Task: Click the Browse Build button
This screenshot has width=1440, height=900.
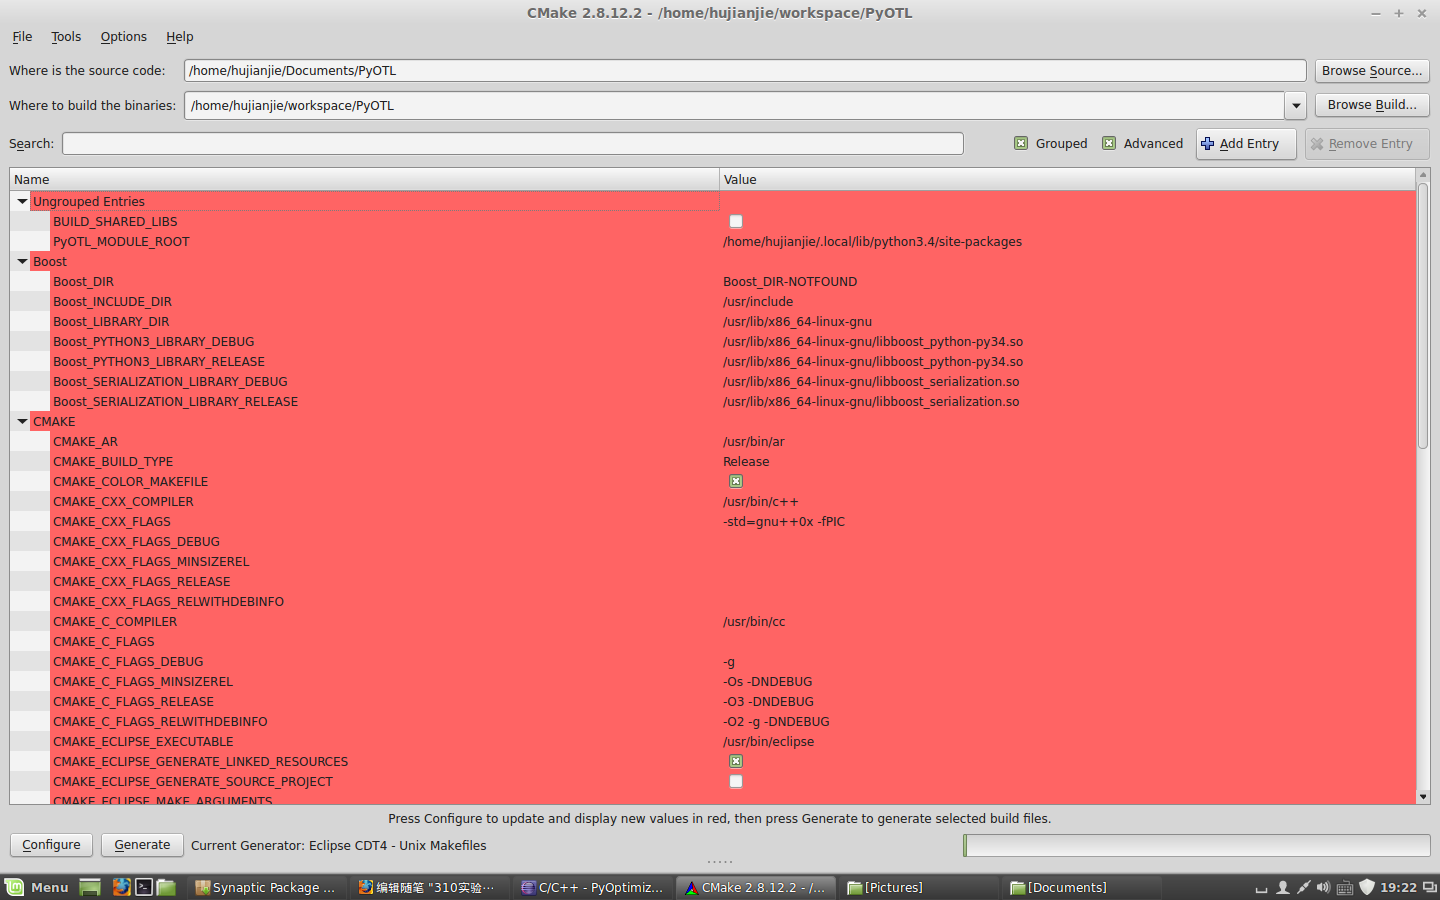Action: tap(1372, 105)
